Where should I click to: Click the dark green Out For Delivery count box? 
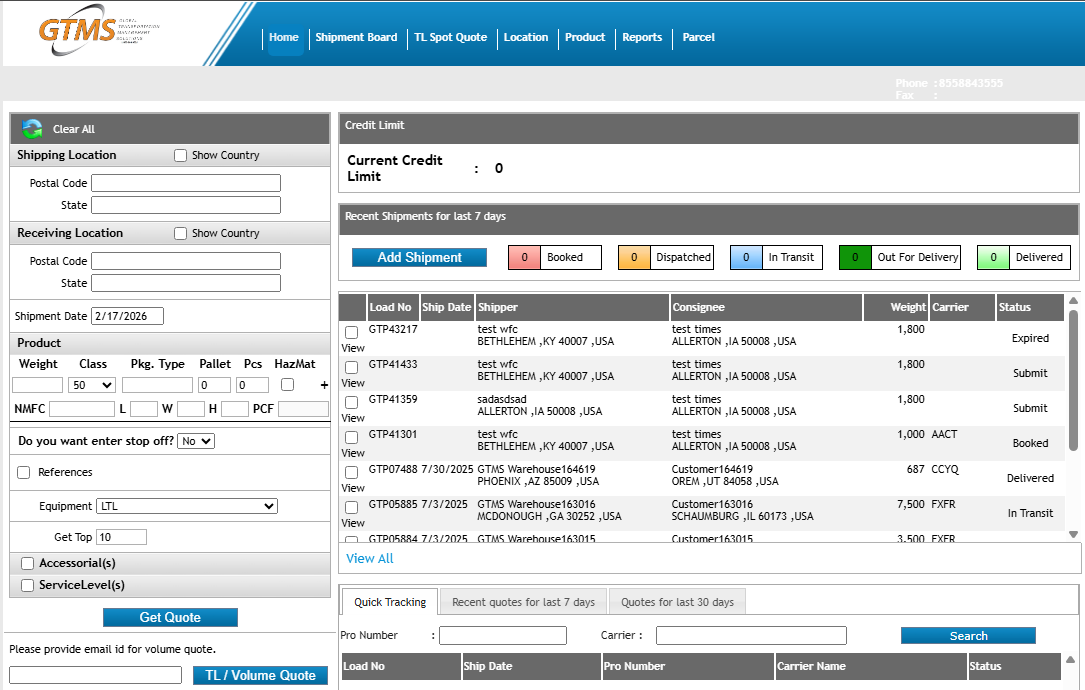coord(854,257)
